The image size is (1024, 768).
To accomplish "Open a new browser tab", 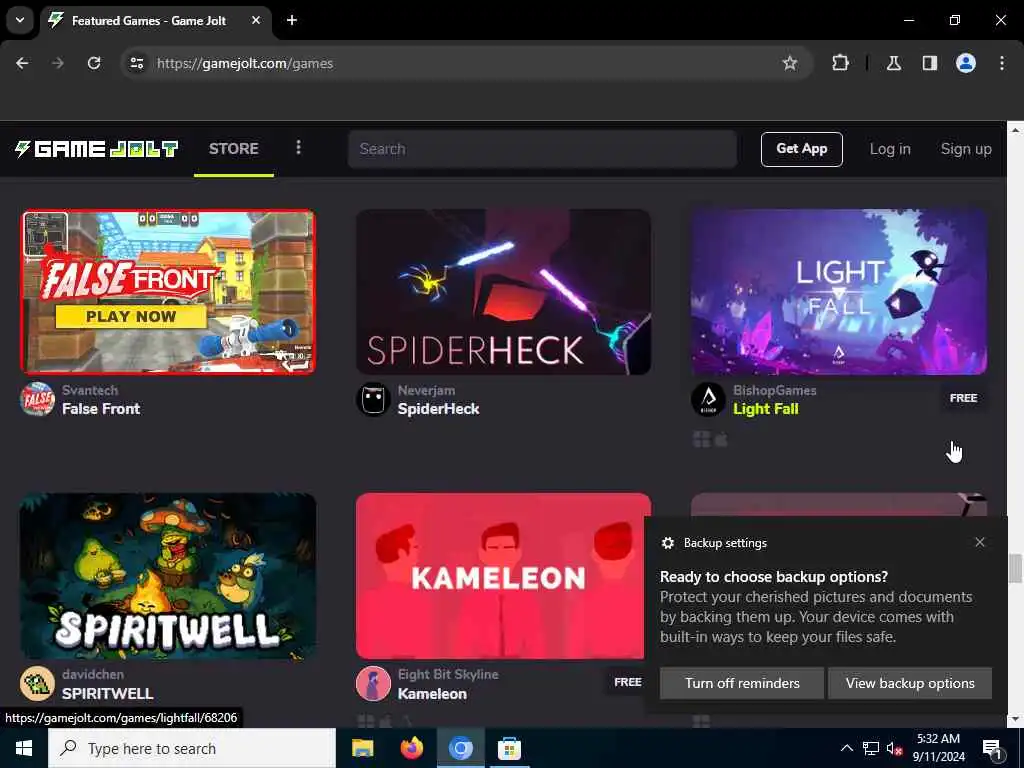I will click(291, 20).
